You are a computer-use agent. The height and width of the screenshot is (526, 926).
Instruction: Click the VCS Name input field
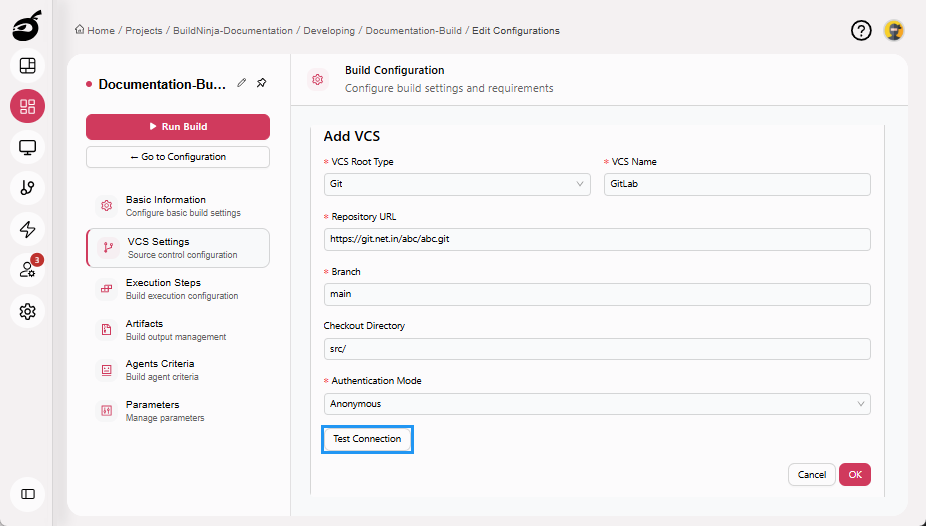[x=737, y=184]
